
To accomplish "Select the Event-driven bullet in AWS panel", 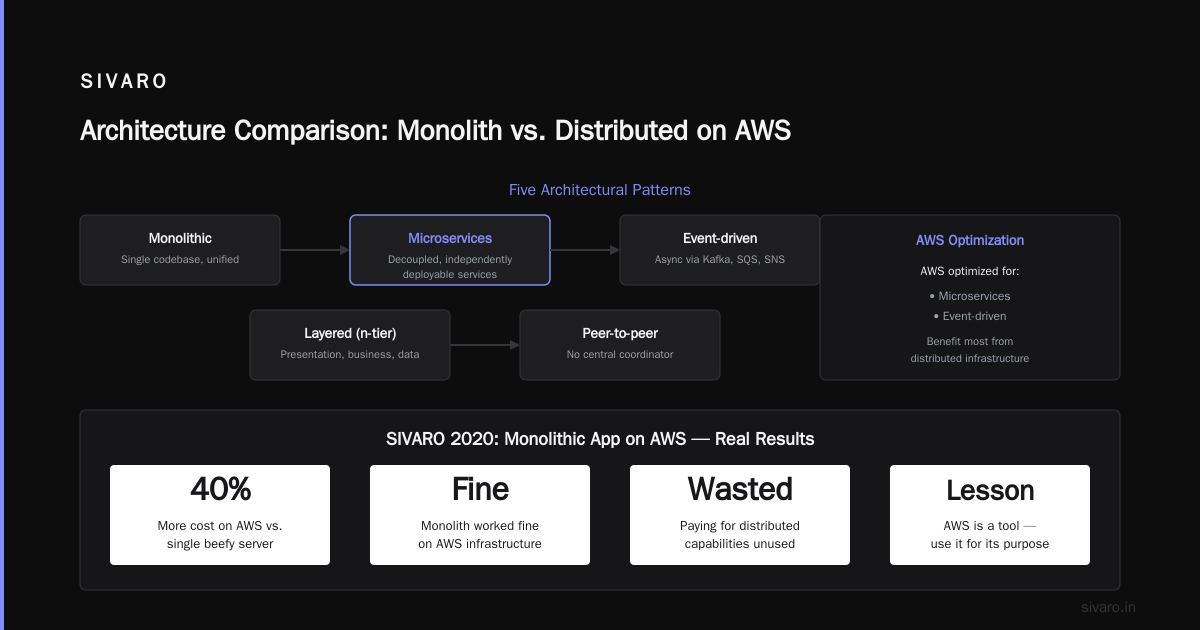I will [x=970, y=316].
